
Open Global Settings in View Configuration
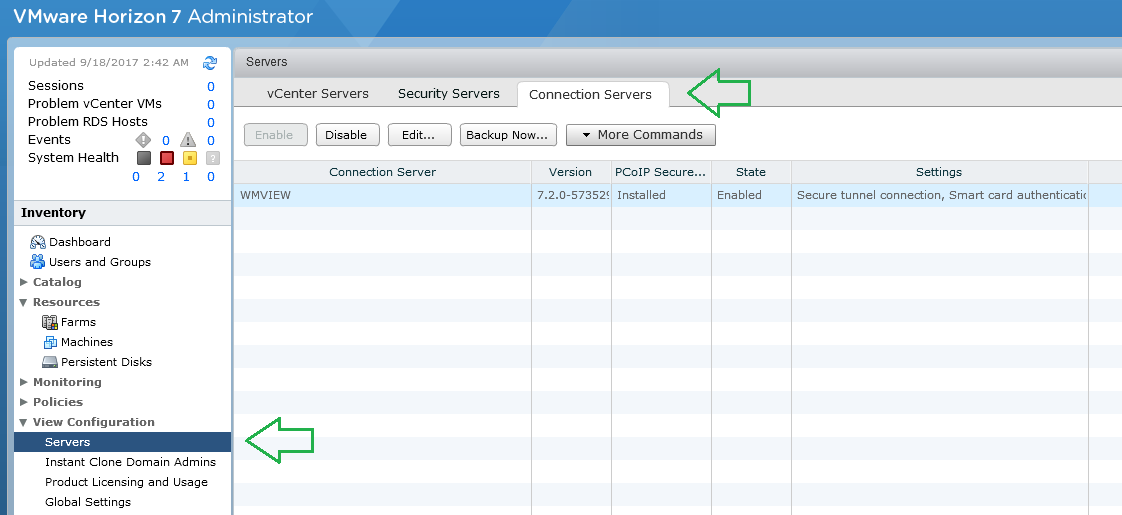(x=88, y=502)
